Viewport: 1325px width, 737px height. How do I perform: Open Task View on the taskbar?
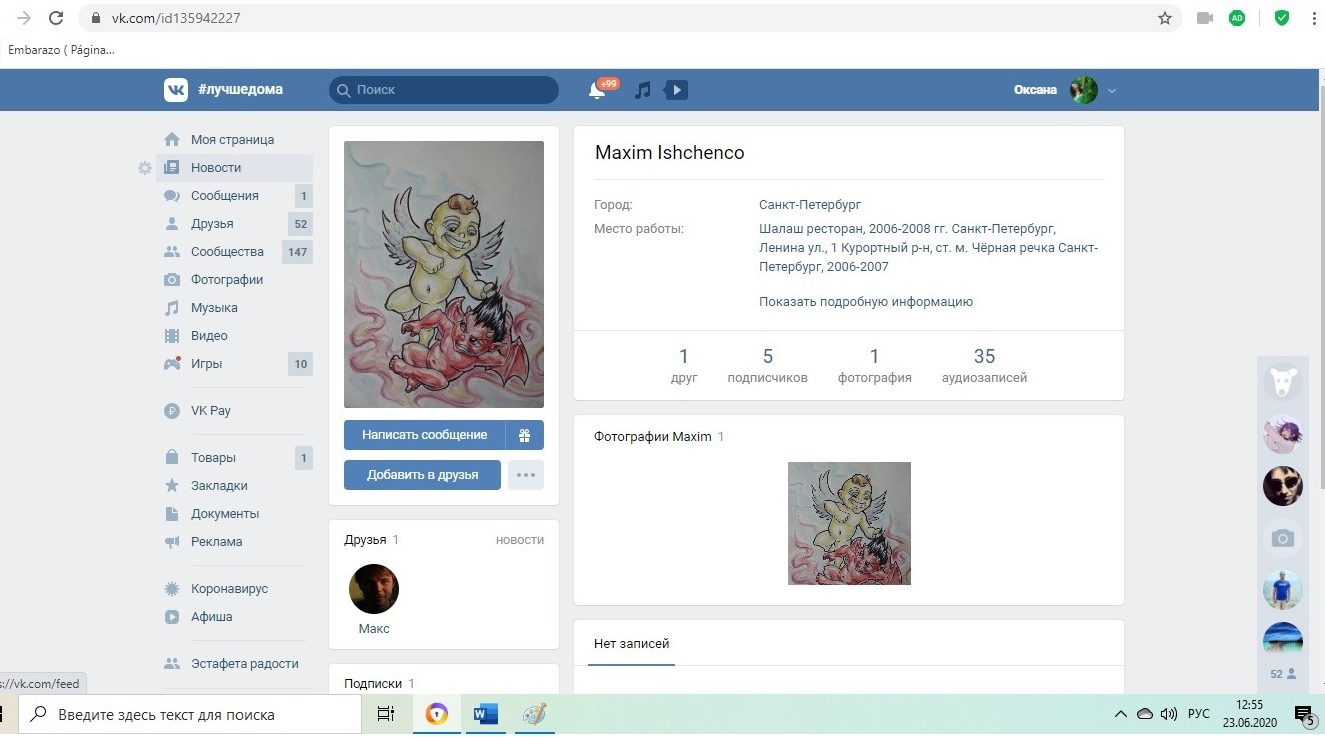385,715
